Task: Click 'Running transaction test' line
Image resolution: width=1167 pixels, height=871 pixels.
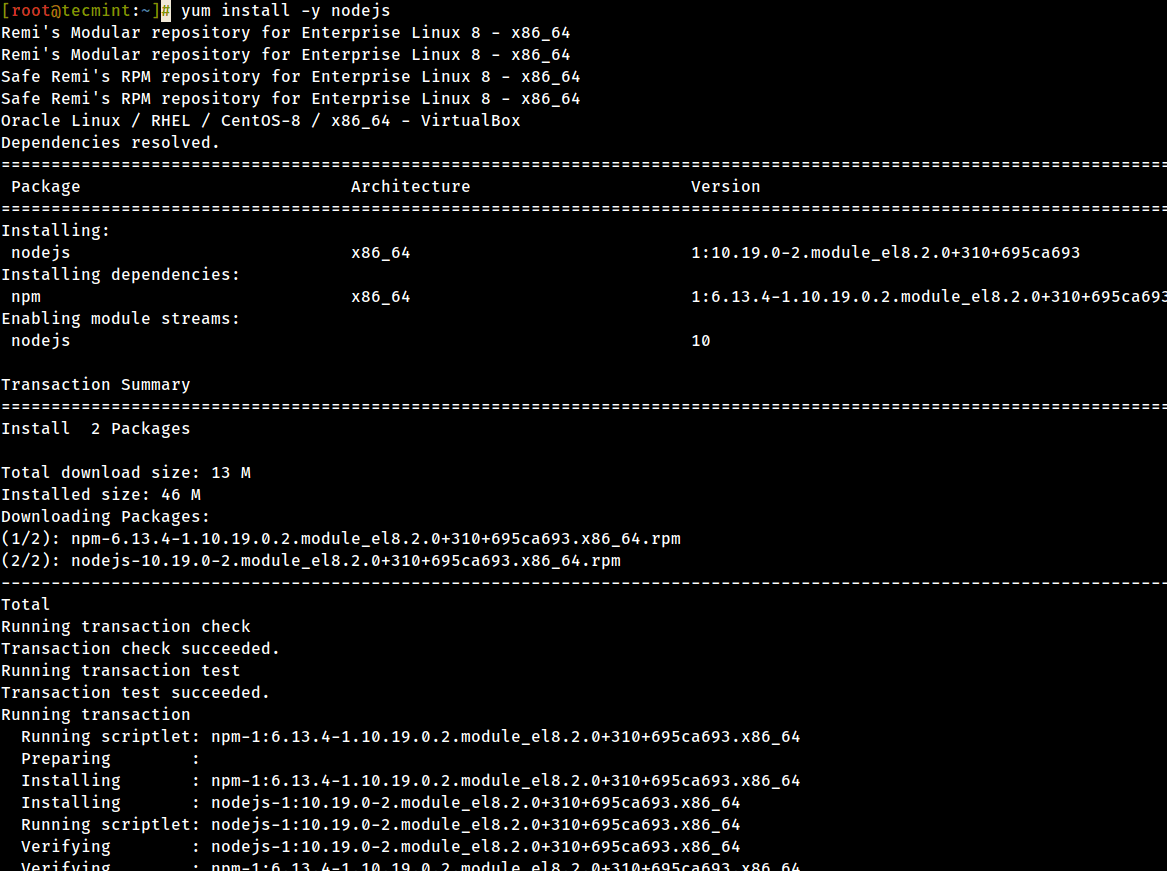Action: point(121,671)
